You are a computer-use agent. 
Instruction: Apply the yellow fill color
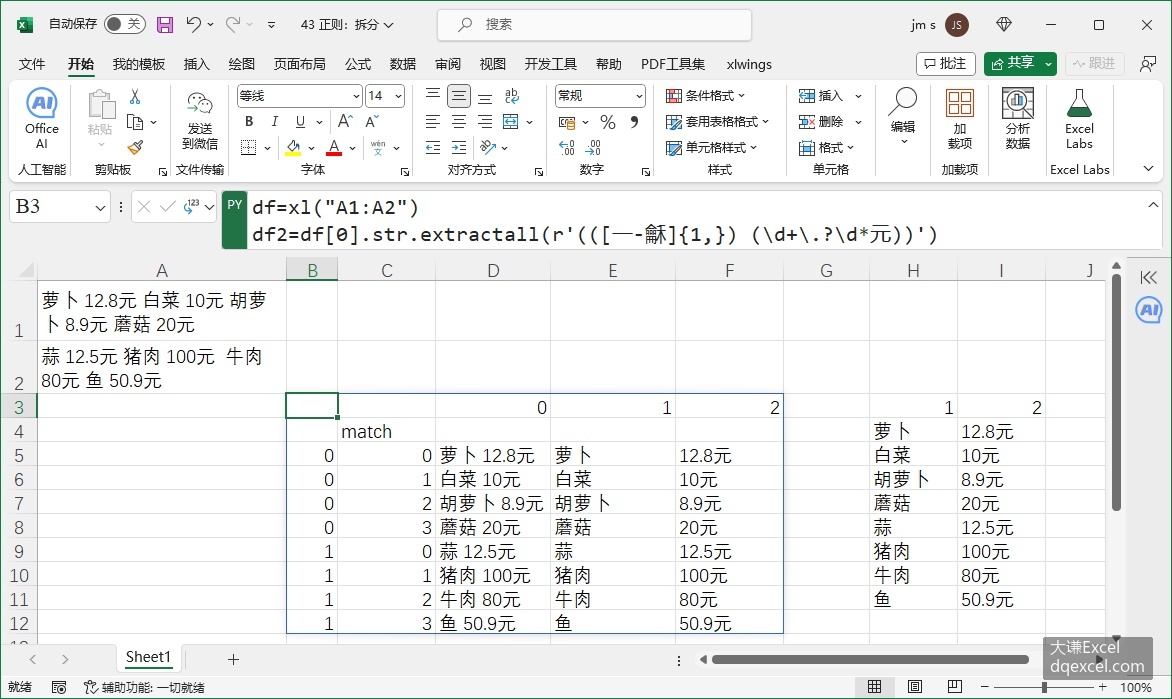(x=293, y=147)
